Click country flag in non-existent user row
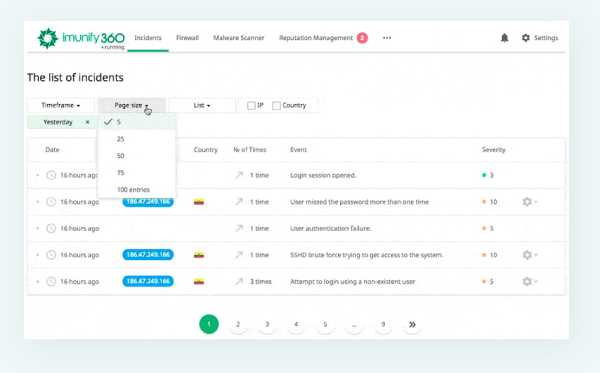 coord(199,282)
